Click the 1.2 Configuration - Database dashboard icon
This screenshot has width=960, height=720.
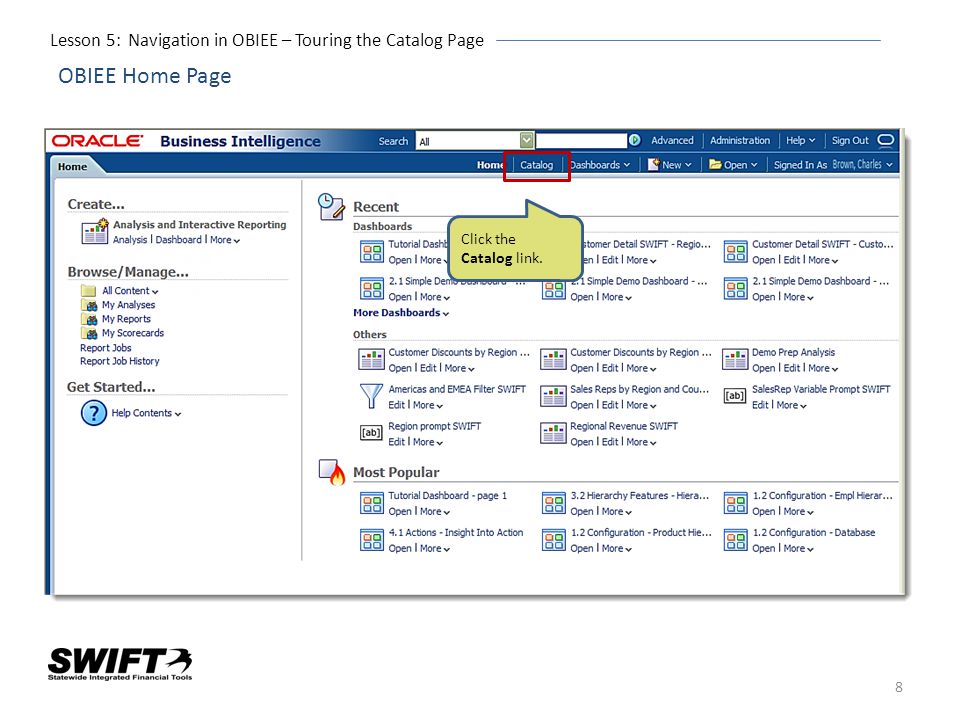735,540
